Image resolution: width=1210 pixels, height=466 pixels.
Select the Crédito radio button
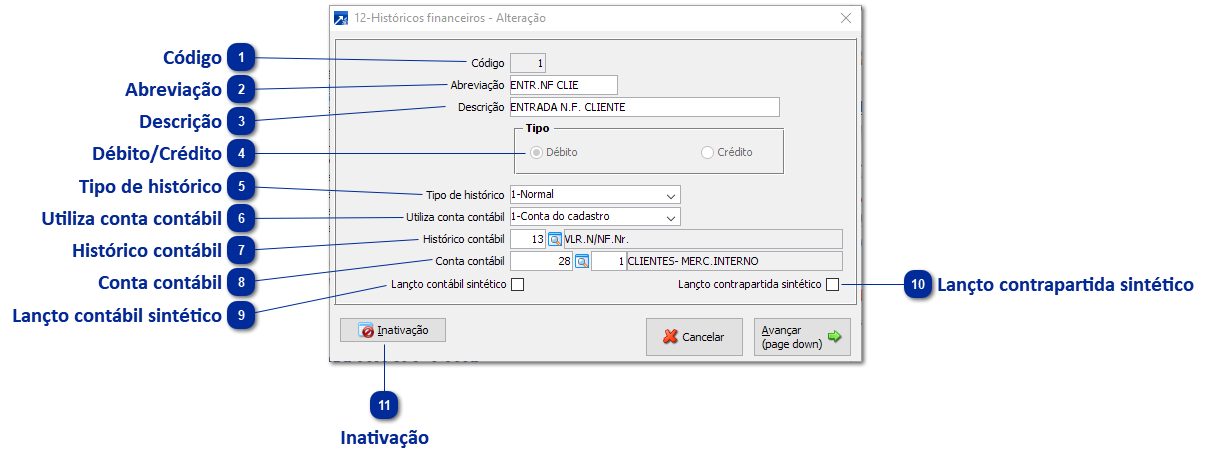[x=707, y=152]
